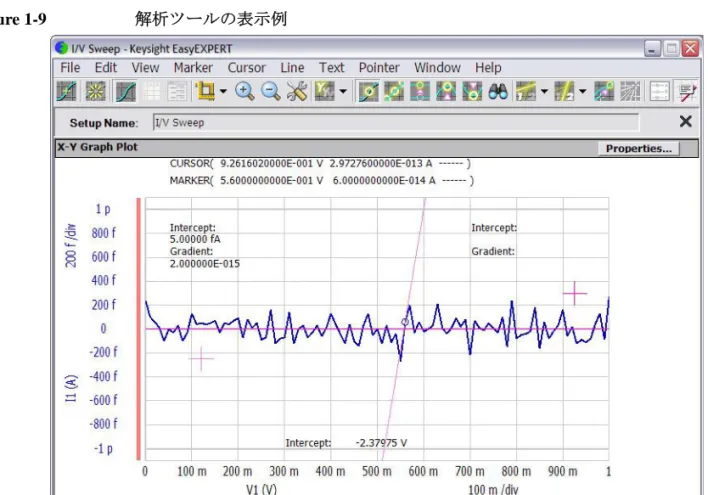Open the Text menu
This screenshot has height=495, width=708.
point(331,68)
